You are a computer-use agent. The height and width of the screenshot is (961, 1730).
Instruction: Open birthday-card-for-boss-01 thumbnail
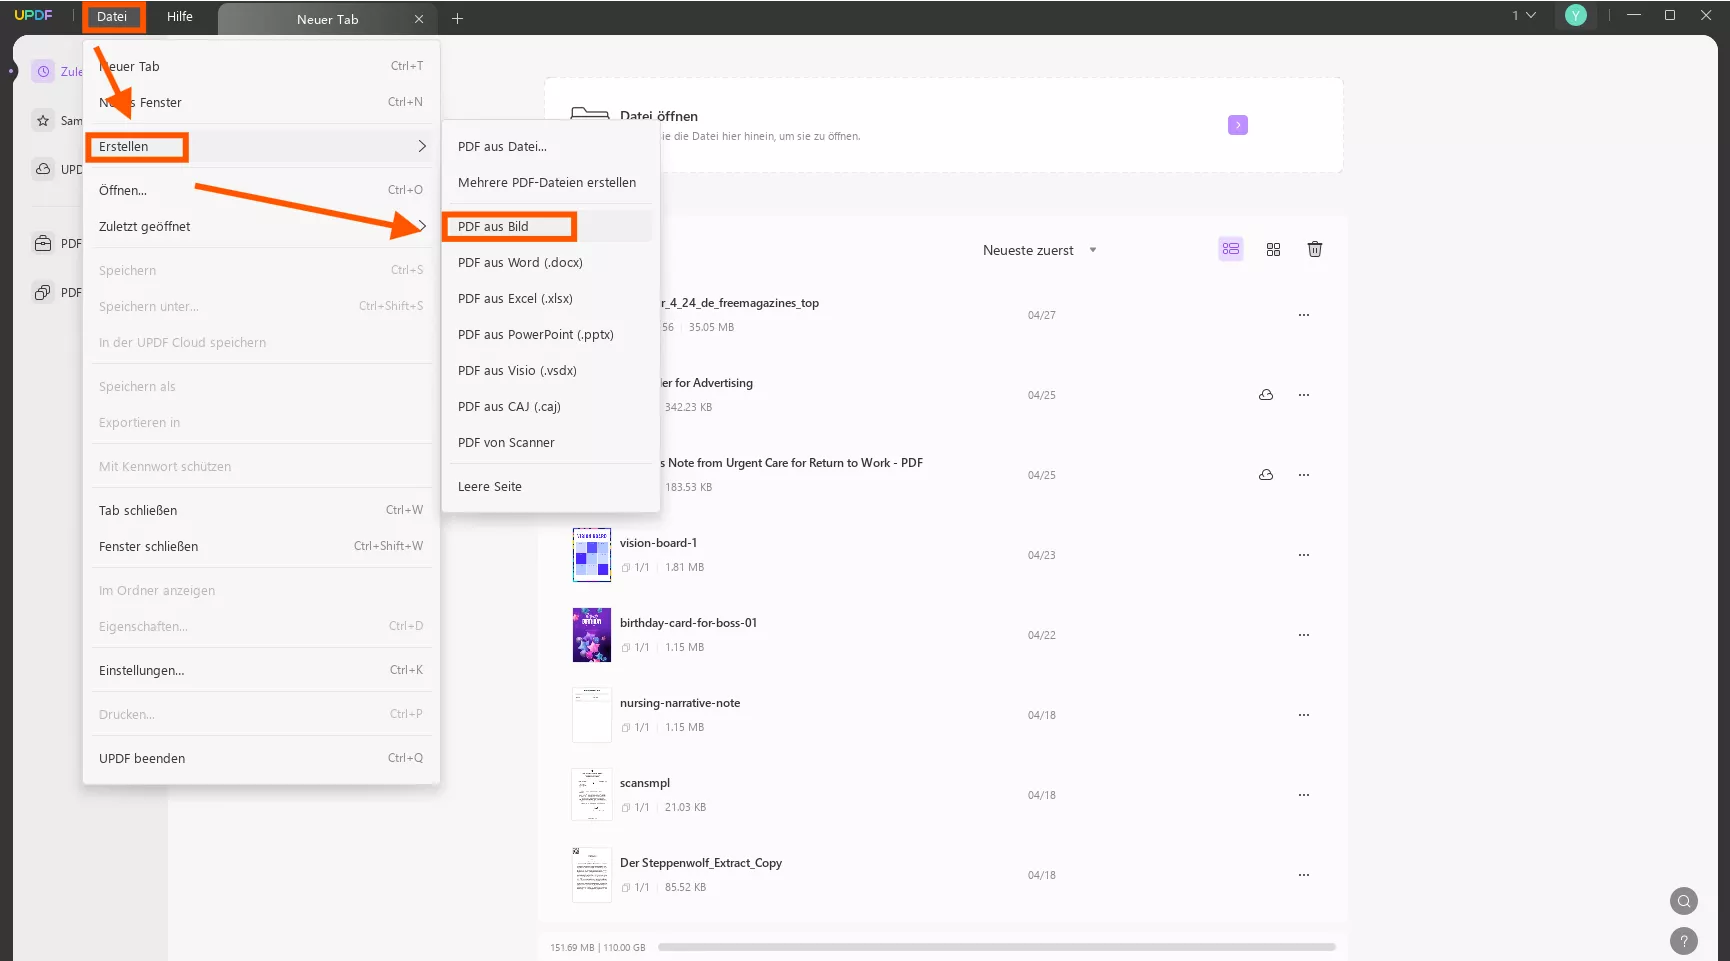[591, 635]
